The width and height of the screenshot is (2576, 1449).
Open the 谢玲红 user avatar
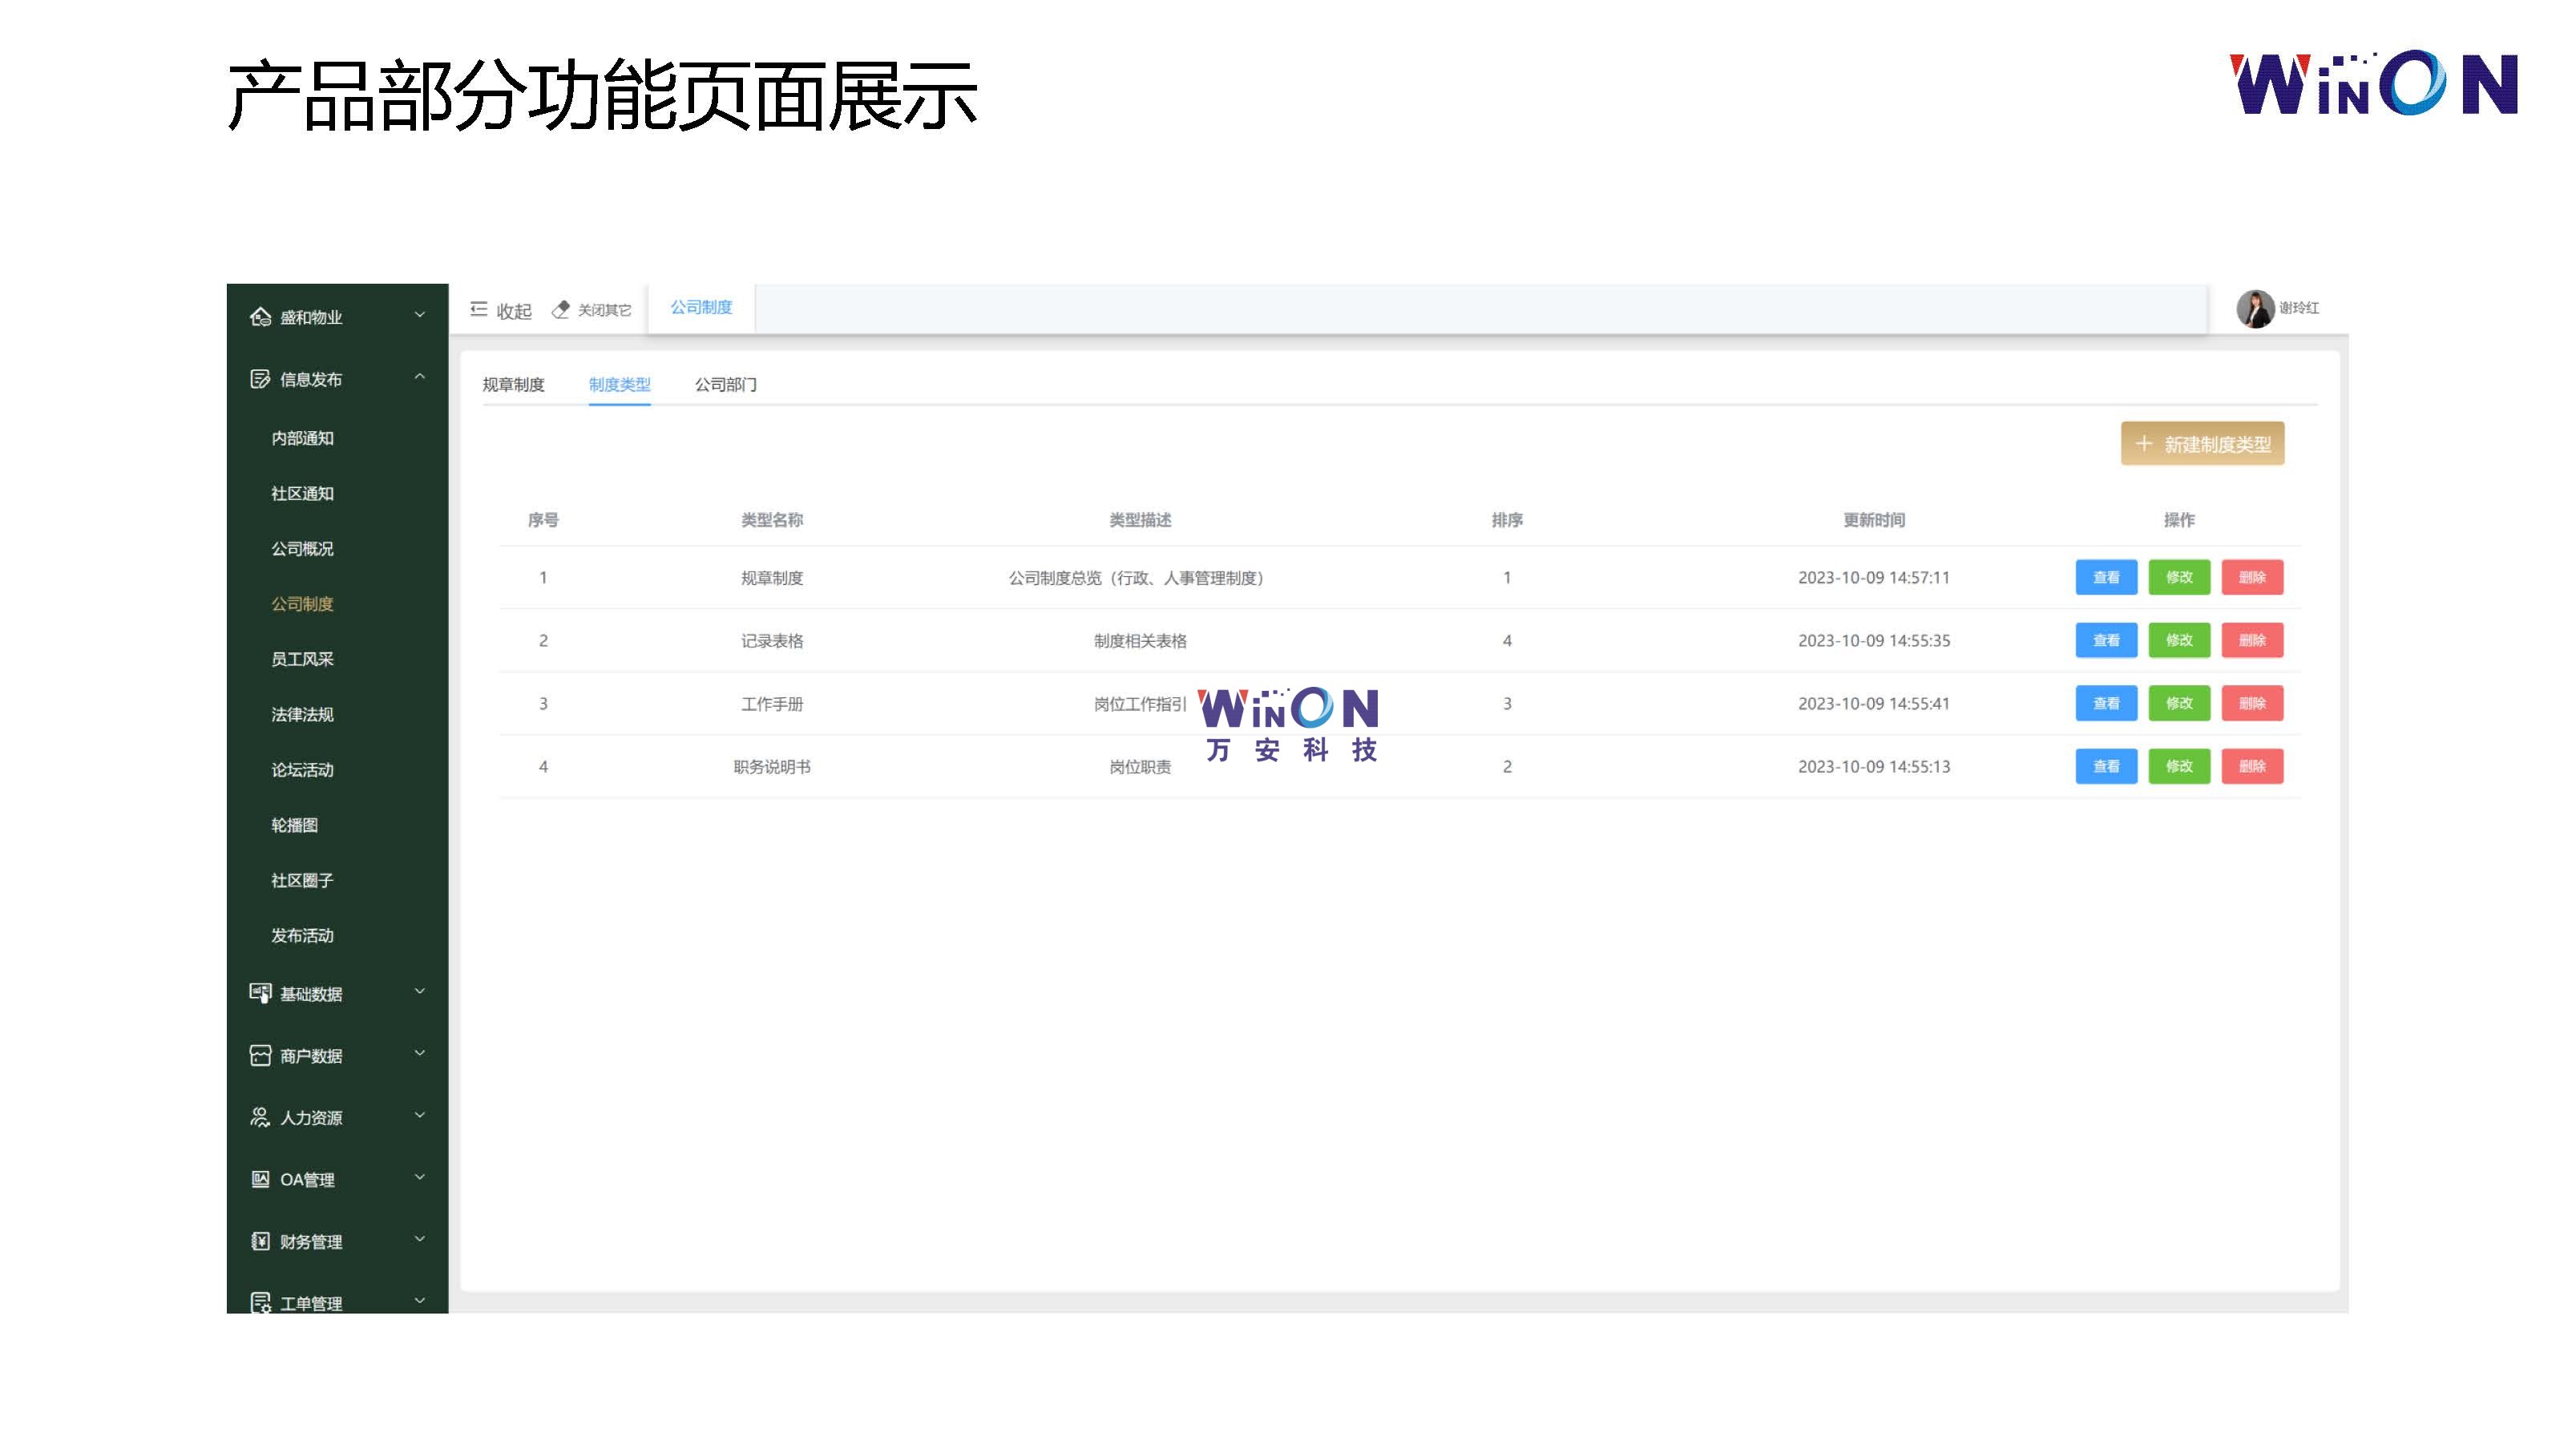click(2255, 308)
